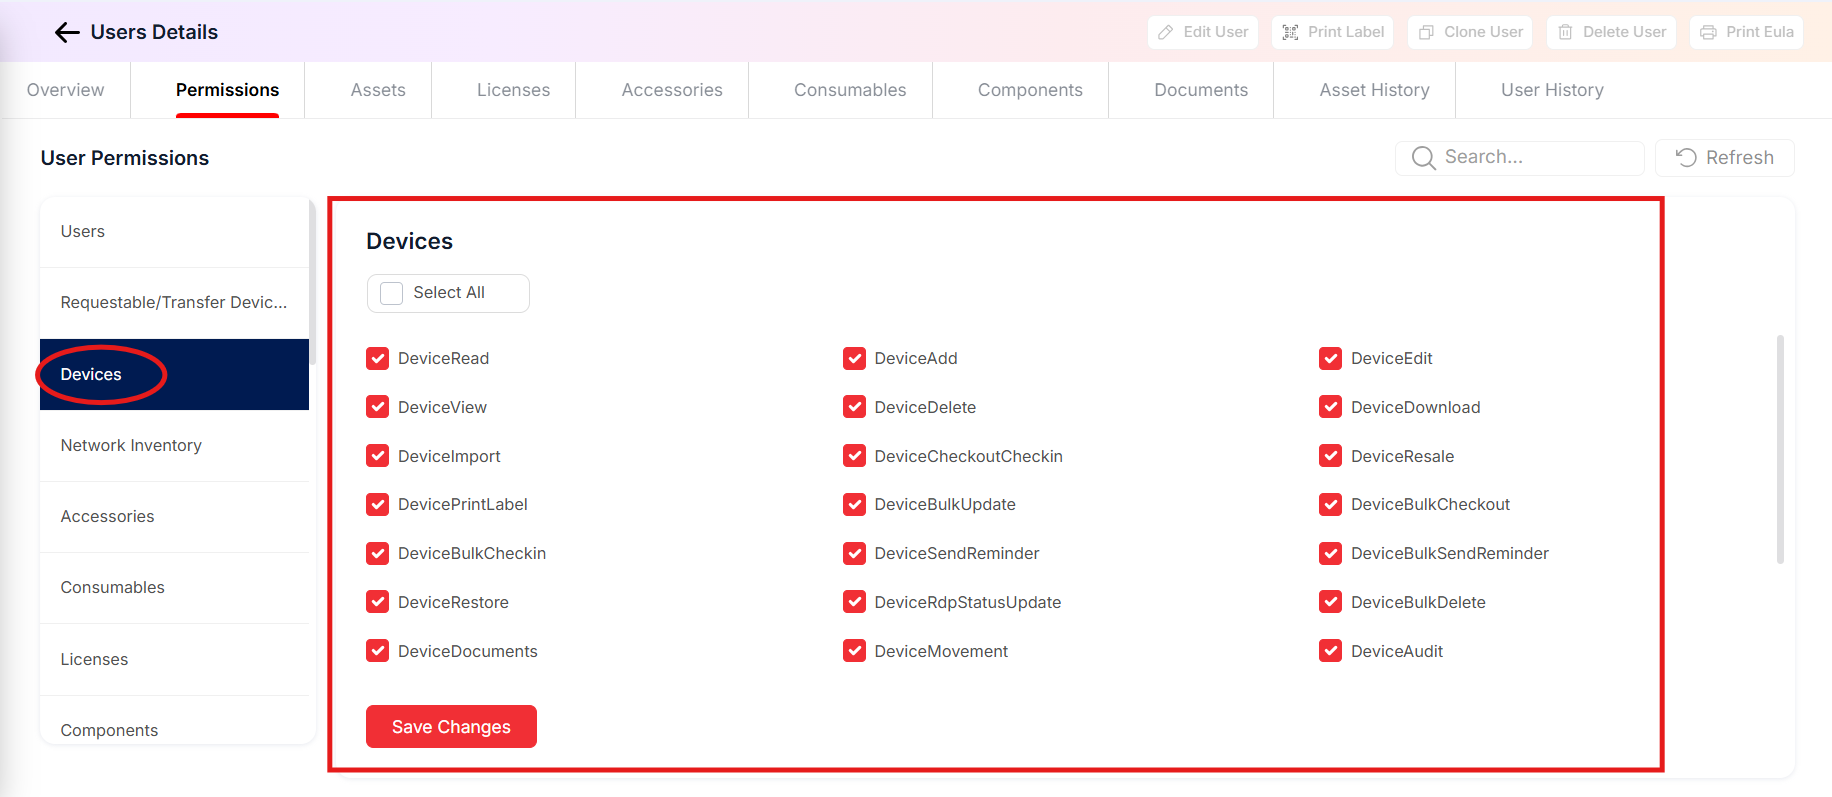Select Requestable/Transfer Devices category
Screen dimensions: 1832x797
pos(174,303)
